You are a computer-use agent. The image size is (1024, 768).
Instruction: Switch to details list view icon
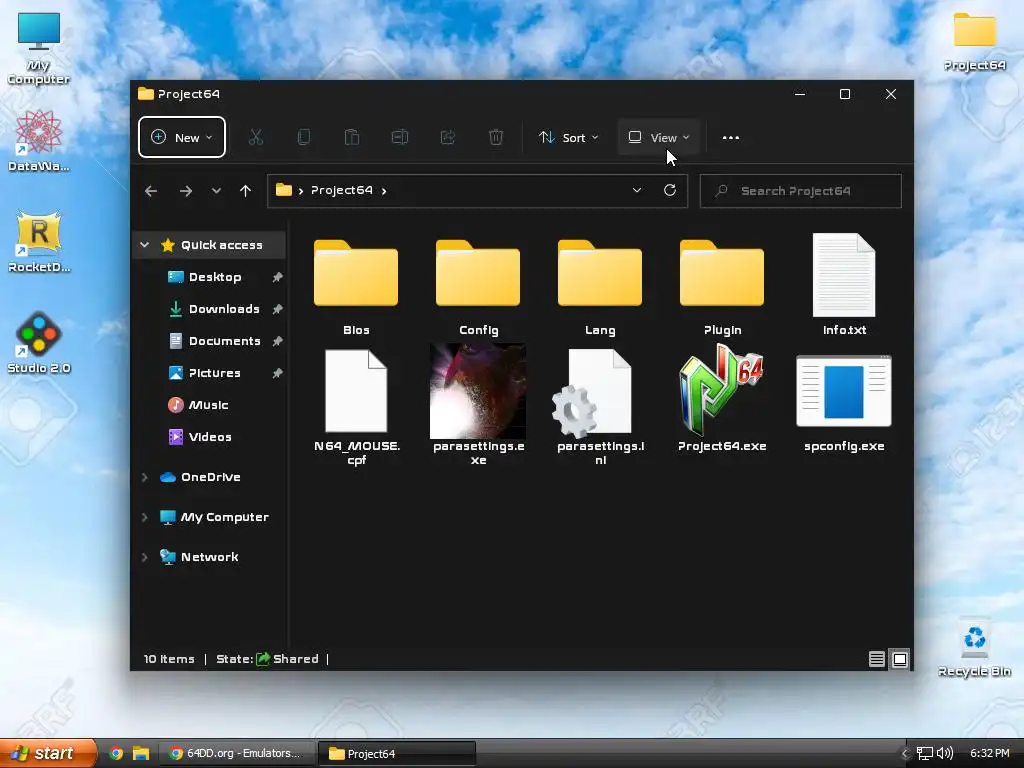tap(876, 659)
